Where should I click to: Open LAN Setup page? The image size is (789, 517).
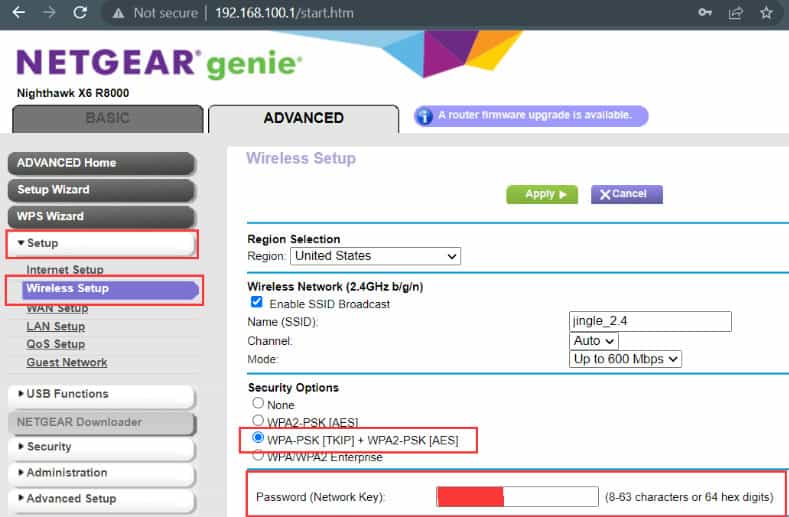pyautogui.click(x=55, y=326)
